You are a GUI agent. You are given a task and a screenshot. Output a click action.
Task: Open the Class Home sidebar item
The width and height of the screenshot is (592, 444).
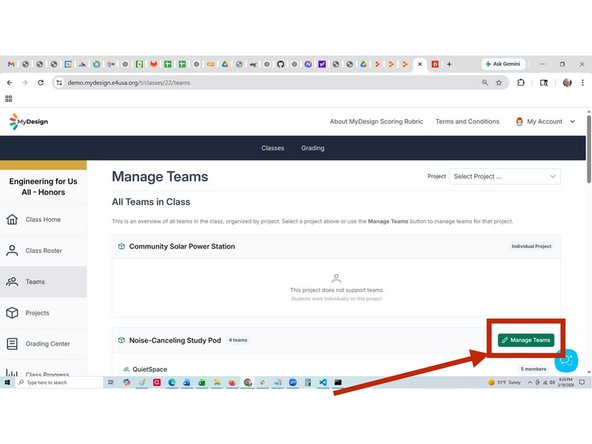coord(43,219)
